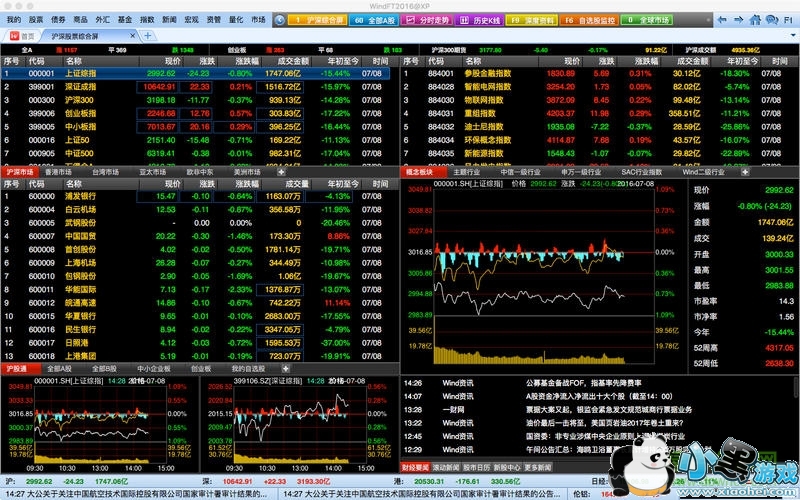Open the F9 深度资料 shortcut

point(531,20)
